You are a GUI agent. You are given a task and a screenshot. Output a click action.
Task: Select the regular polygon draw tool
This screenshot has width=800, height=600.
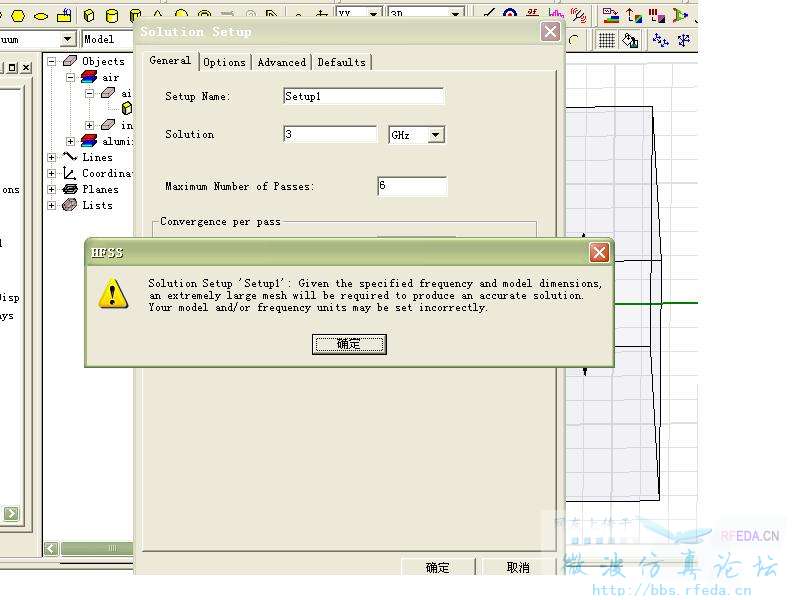tap(18, 16)
